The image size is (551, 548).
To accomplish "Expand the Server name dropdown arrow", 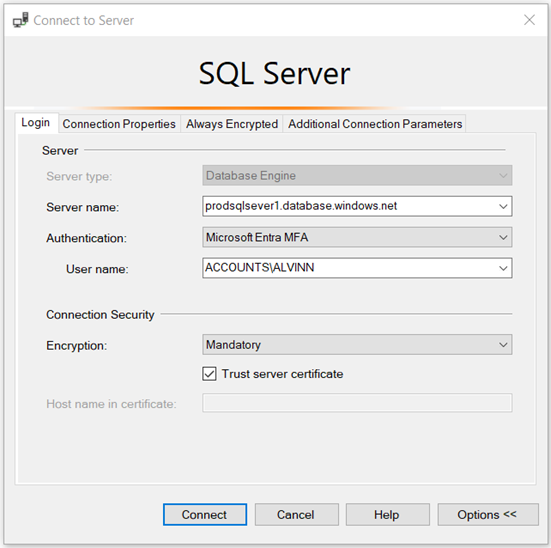I will click(x=503, y=206).
